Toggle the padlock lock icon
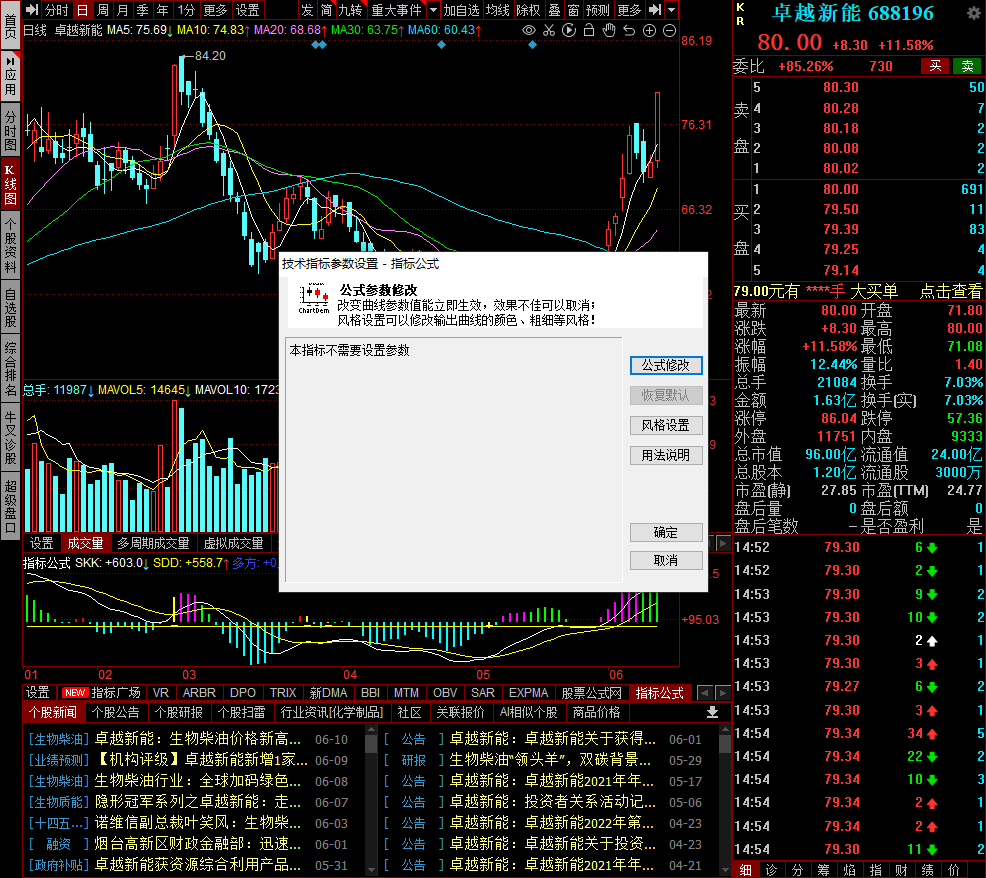986x878 pixels. [x=589, y=30]
